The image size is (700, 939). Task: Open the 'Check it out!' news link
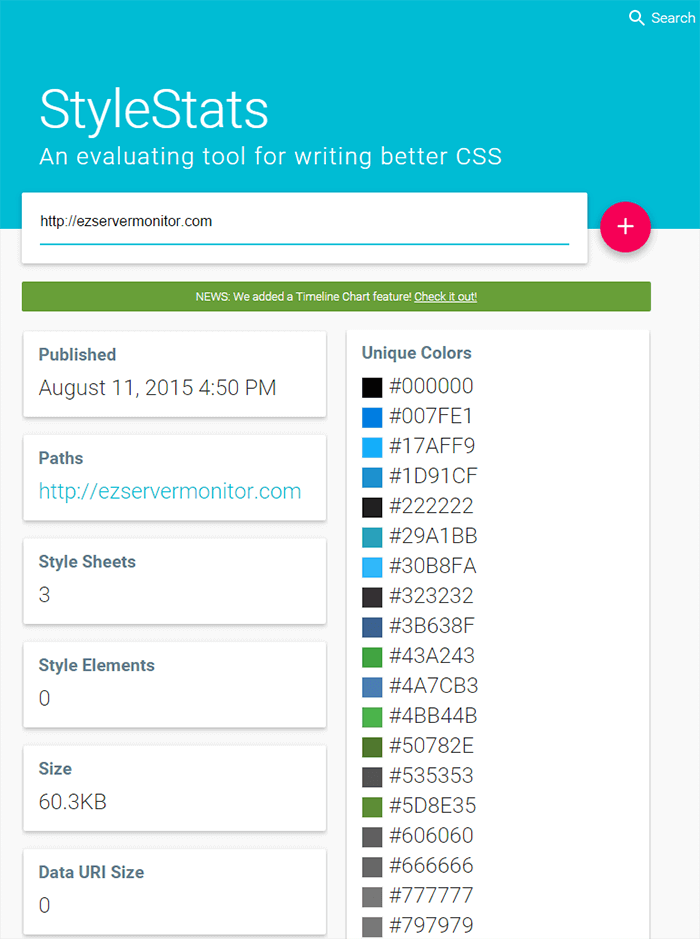[x=445, y=297]
